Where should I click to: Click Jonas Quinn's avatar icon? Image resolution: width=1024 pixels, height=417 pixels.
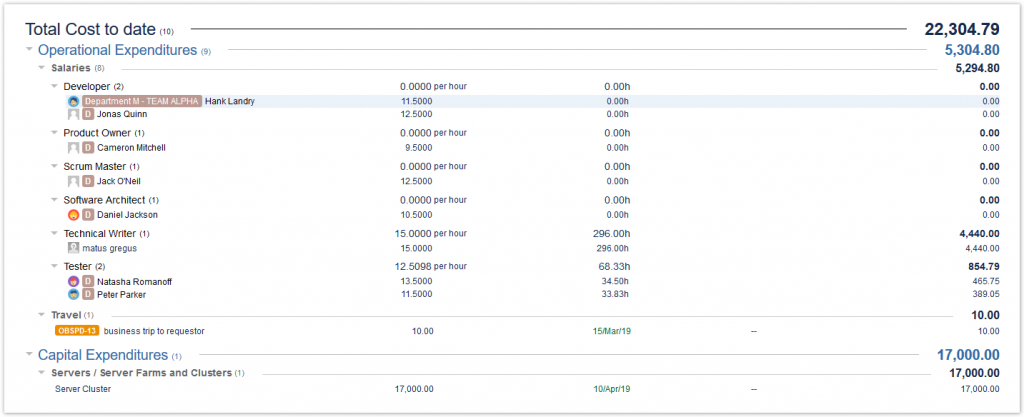point(74,114)
